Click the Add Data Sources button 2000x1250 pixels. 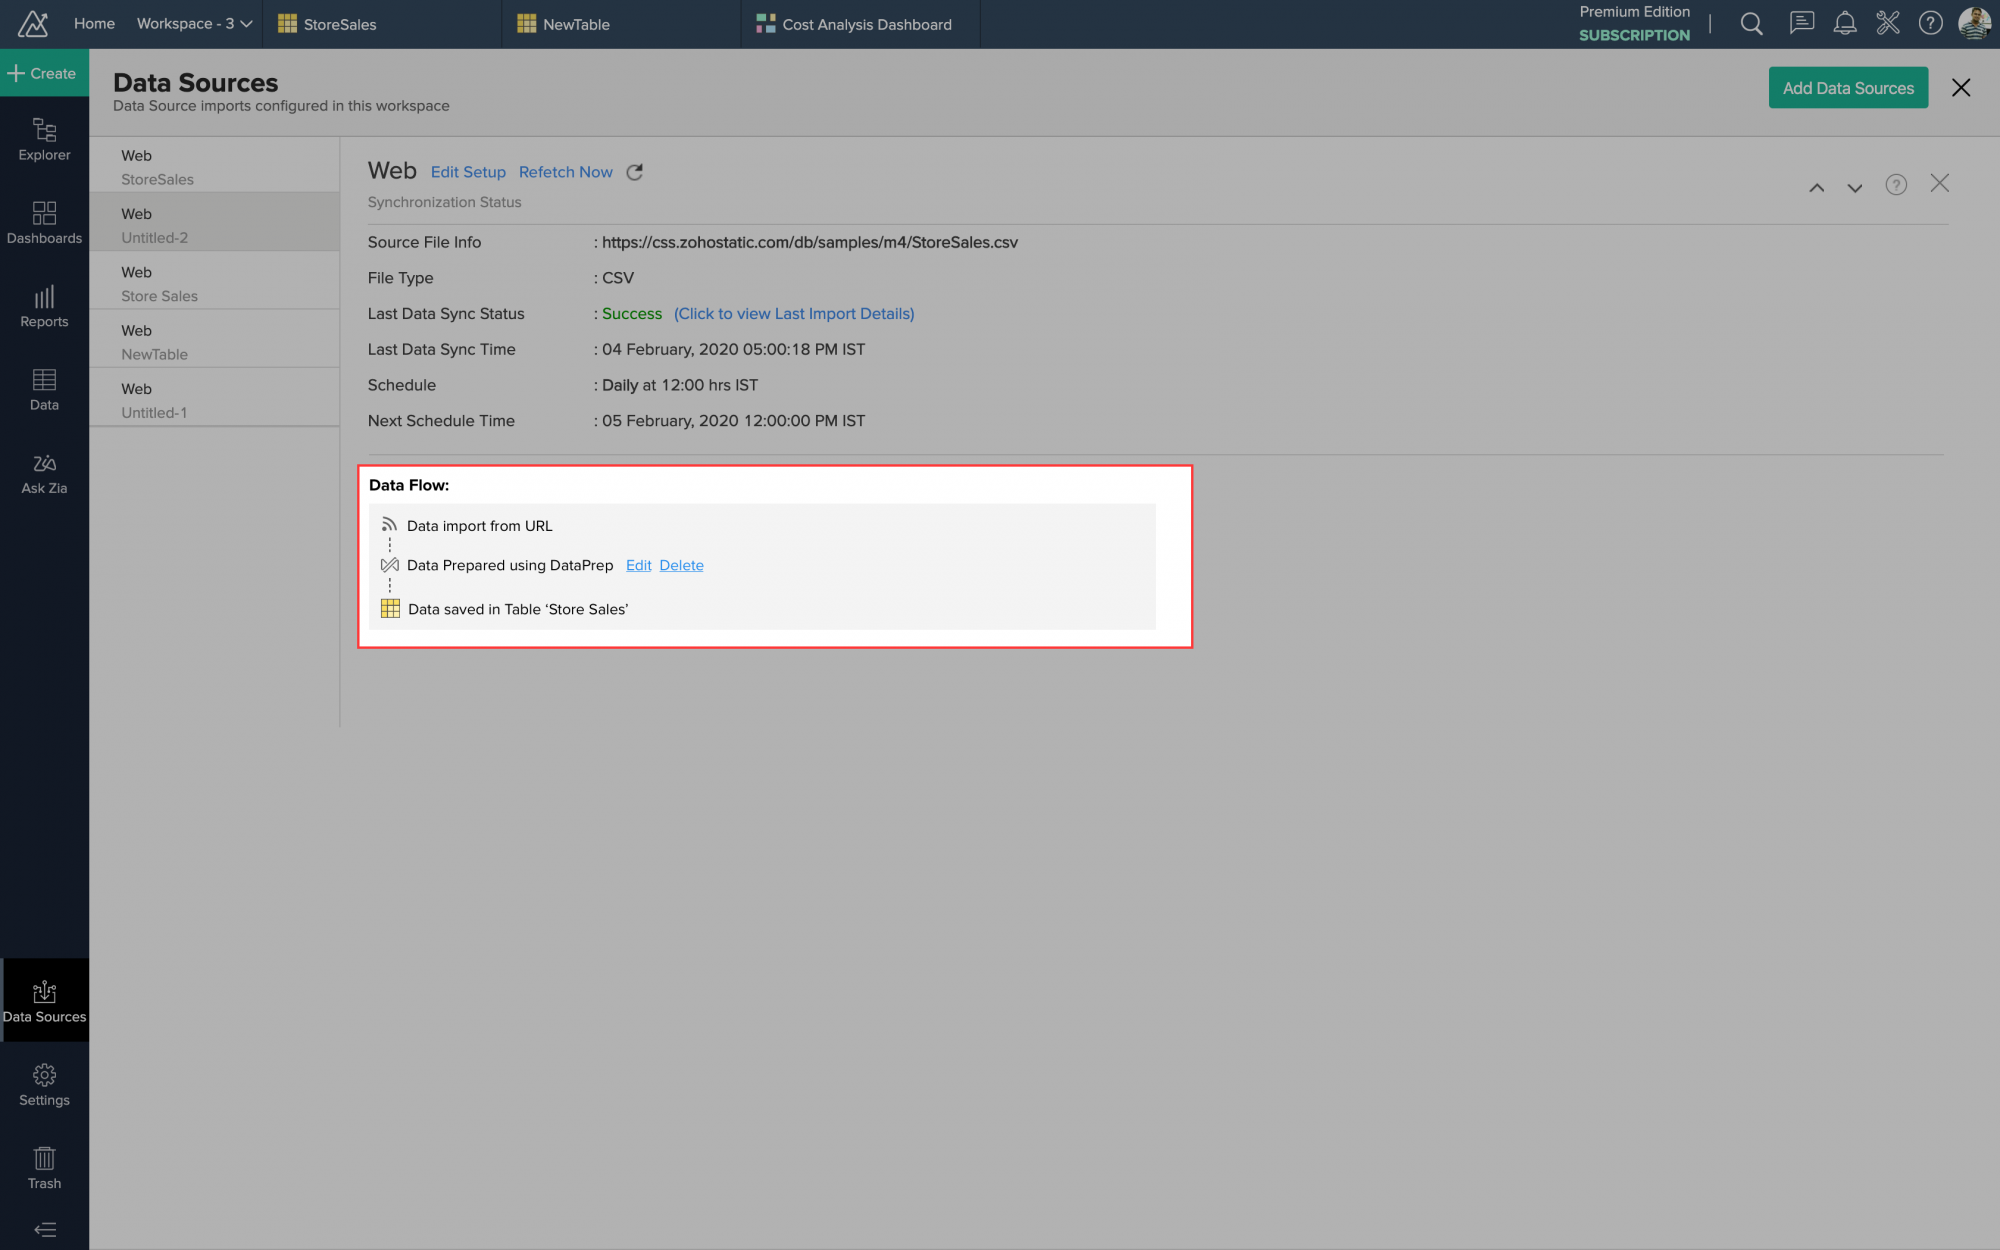1847,88
